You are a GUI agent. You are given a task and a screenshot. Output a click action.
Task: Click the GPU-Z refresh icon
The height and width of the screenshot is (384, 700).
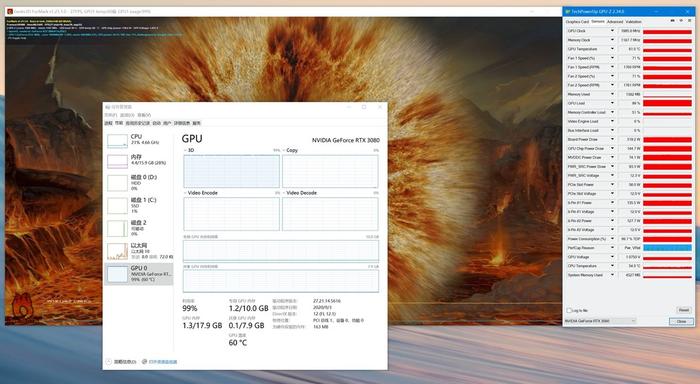pyautogui.click(x=681, y=21)
